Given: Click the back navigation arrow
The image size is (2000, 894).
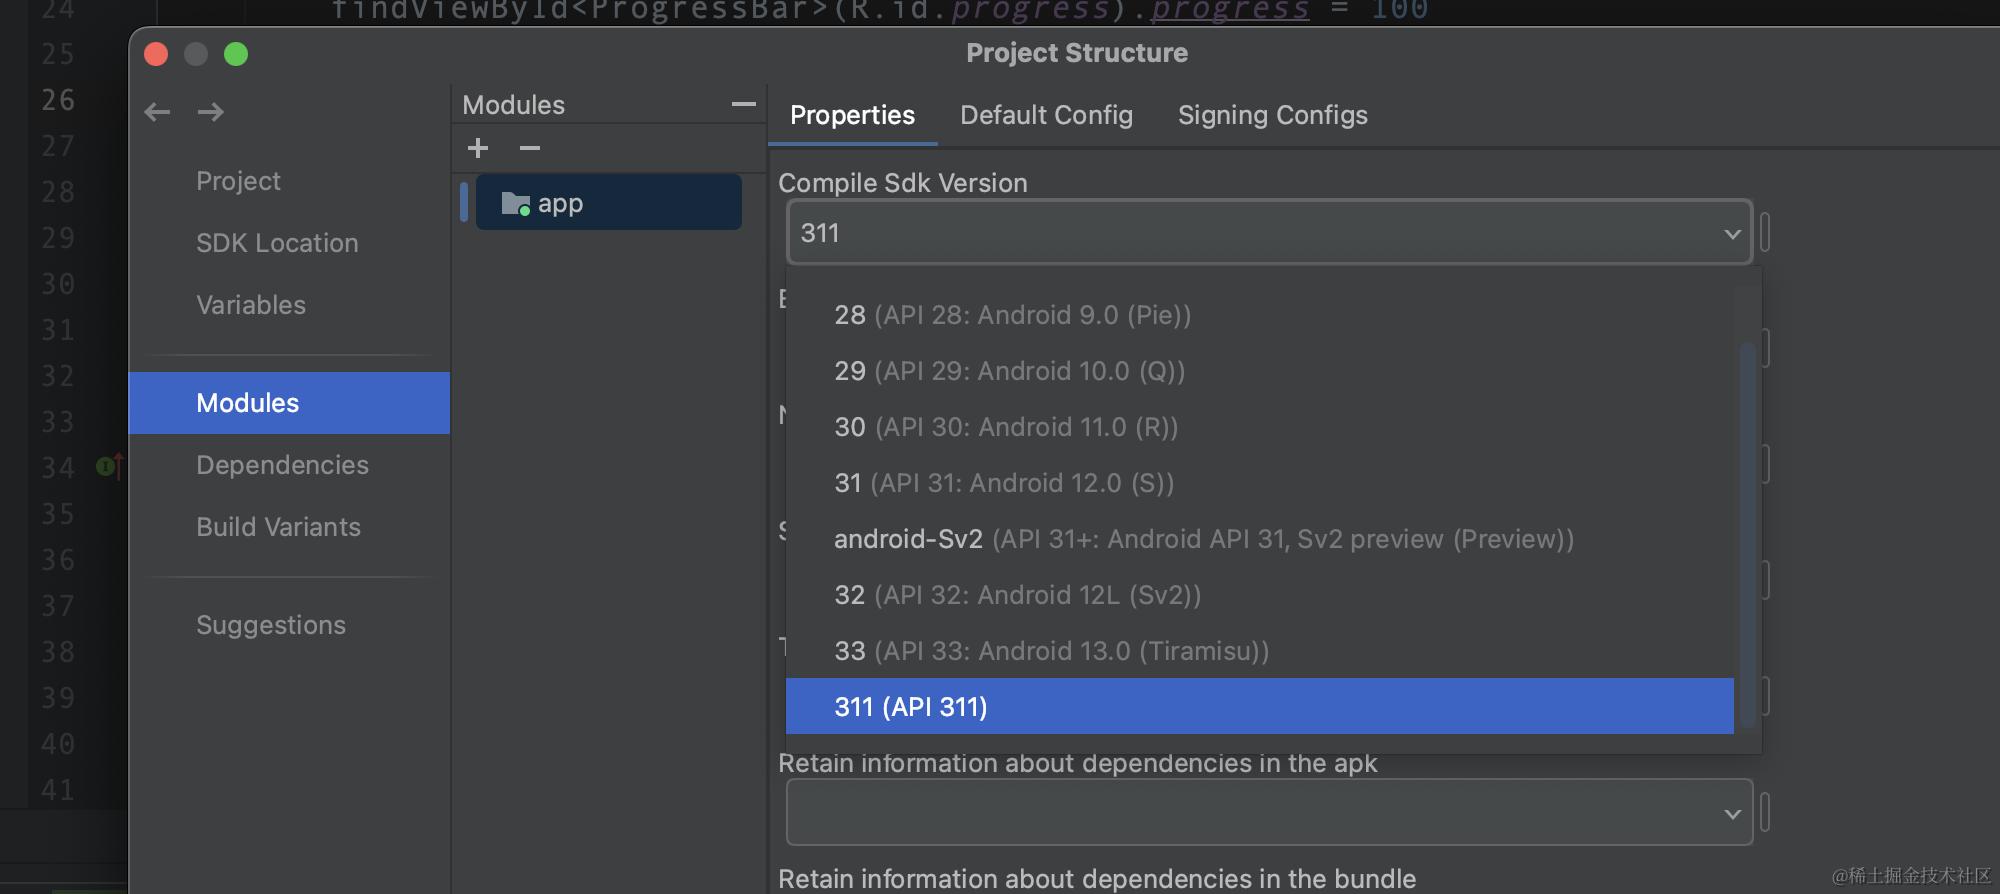Looking at the screenshot, I should coord(157,112).
